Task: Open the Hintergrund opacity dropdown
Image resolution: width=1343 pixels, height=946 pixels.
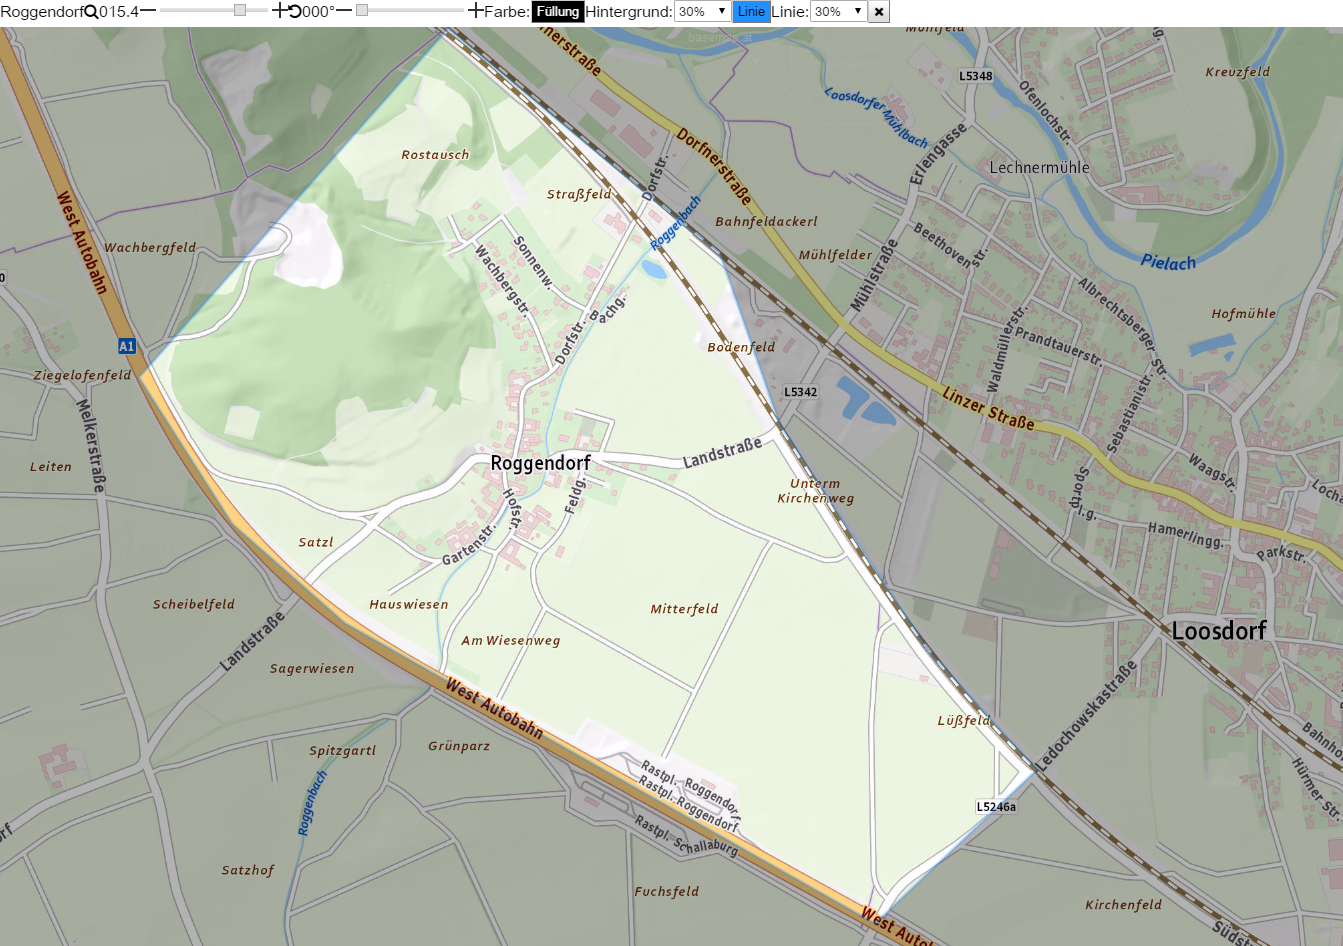Action: coord(702,12)
